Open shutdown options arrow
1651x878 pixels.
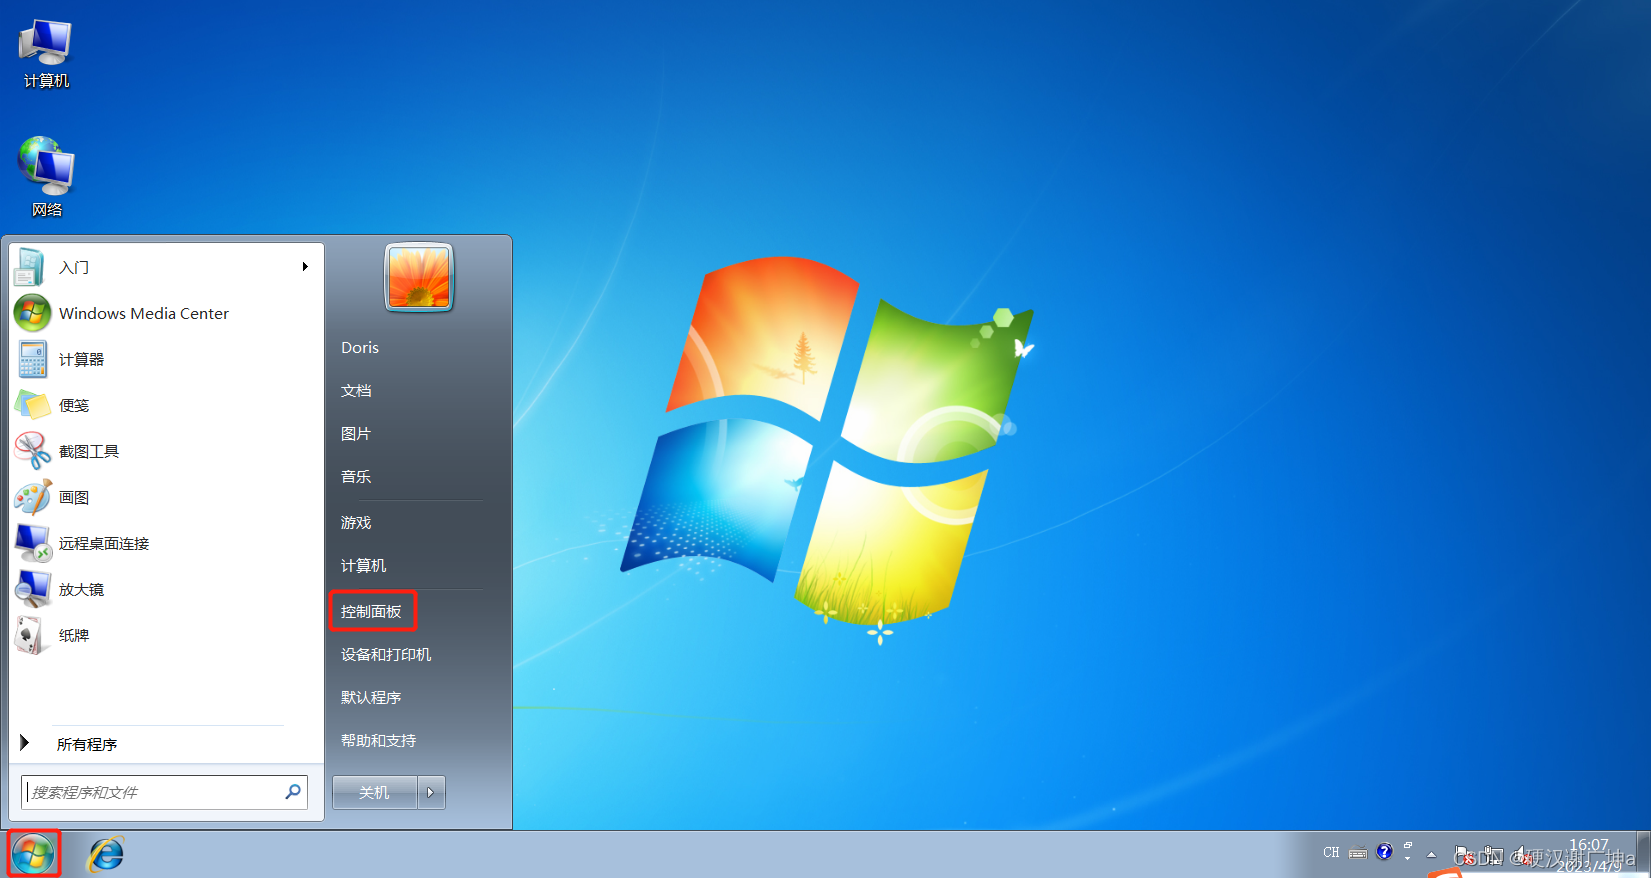coord(431,792)
